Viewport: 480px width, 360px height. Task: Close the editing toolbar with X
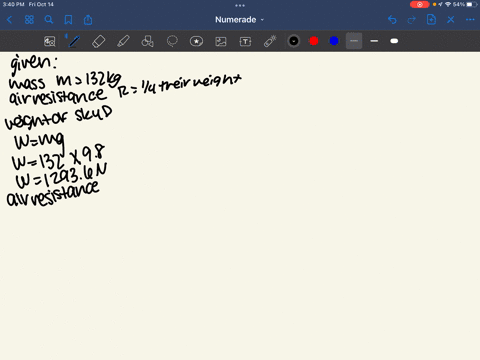(x=451, y=20)
